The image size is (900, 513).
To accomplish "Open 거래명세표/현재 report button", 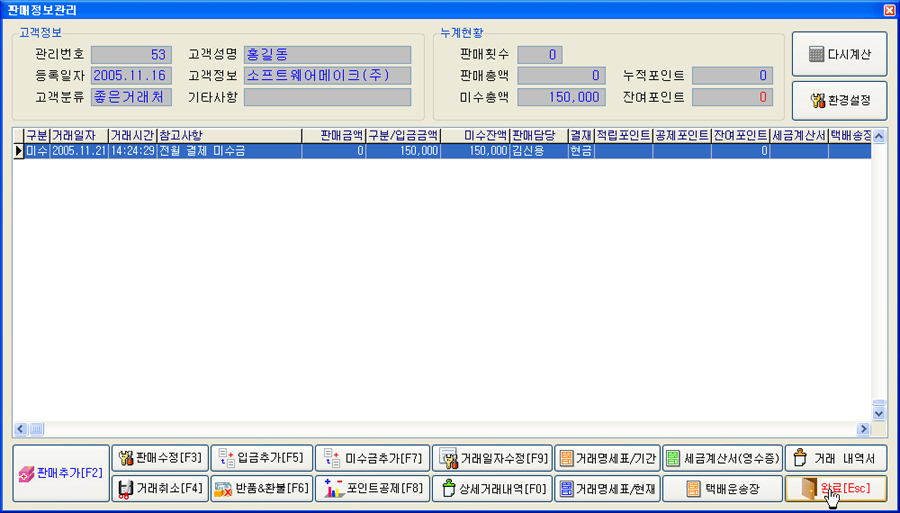I will click(607, 488).
